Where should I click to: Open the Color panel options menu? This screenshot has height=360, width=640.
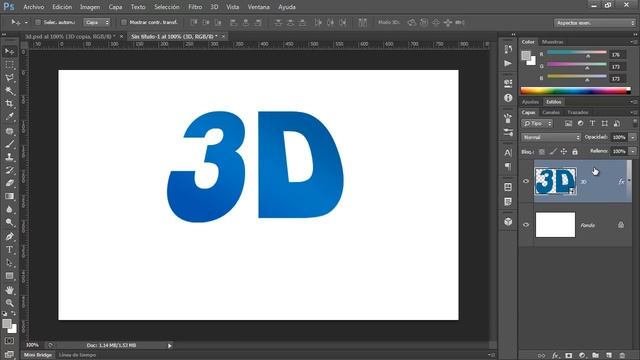pyautogui.click(x=633, y=42)
